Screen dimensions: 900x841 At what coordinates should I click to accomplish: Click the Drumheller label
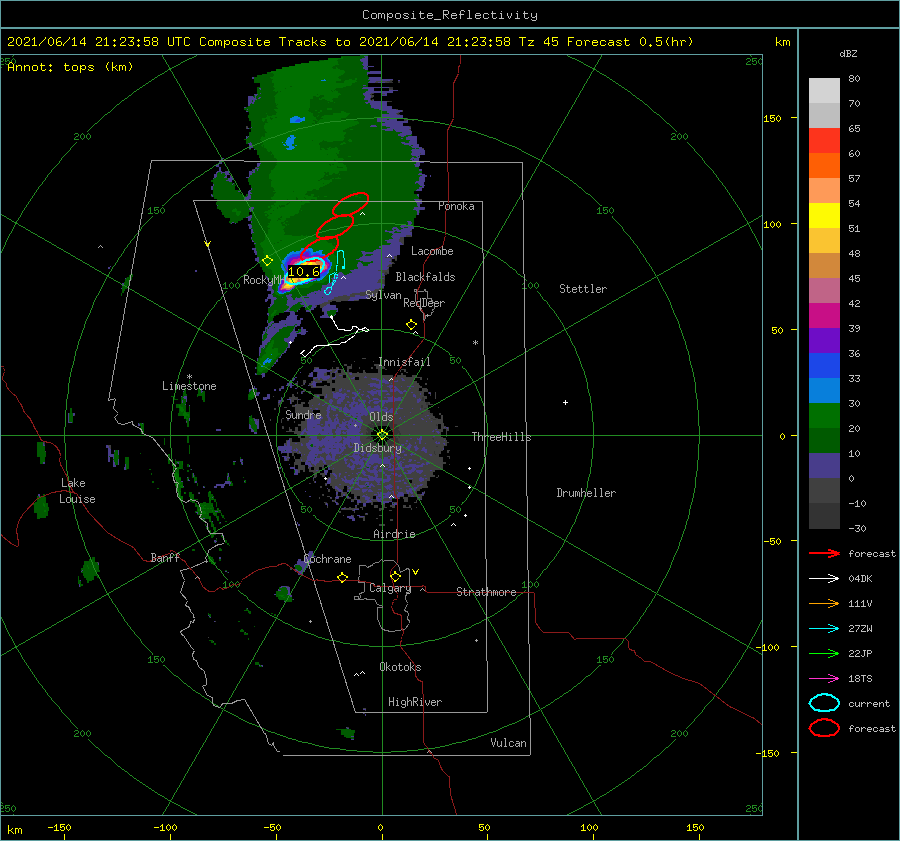click(586, 493)
